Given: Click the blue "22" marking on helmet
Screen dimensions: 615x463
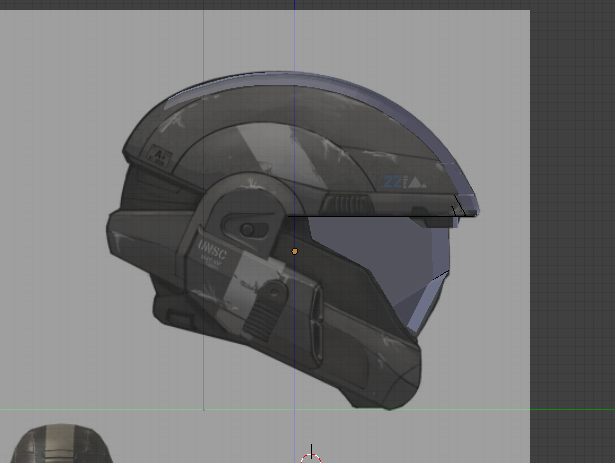Looking at the screenshot, I should 392,181.
